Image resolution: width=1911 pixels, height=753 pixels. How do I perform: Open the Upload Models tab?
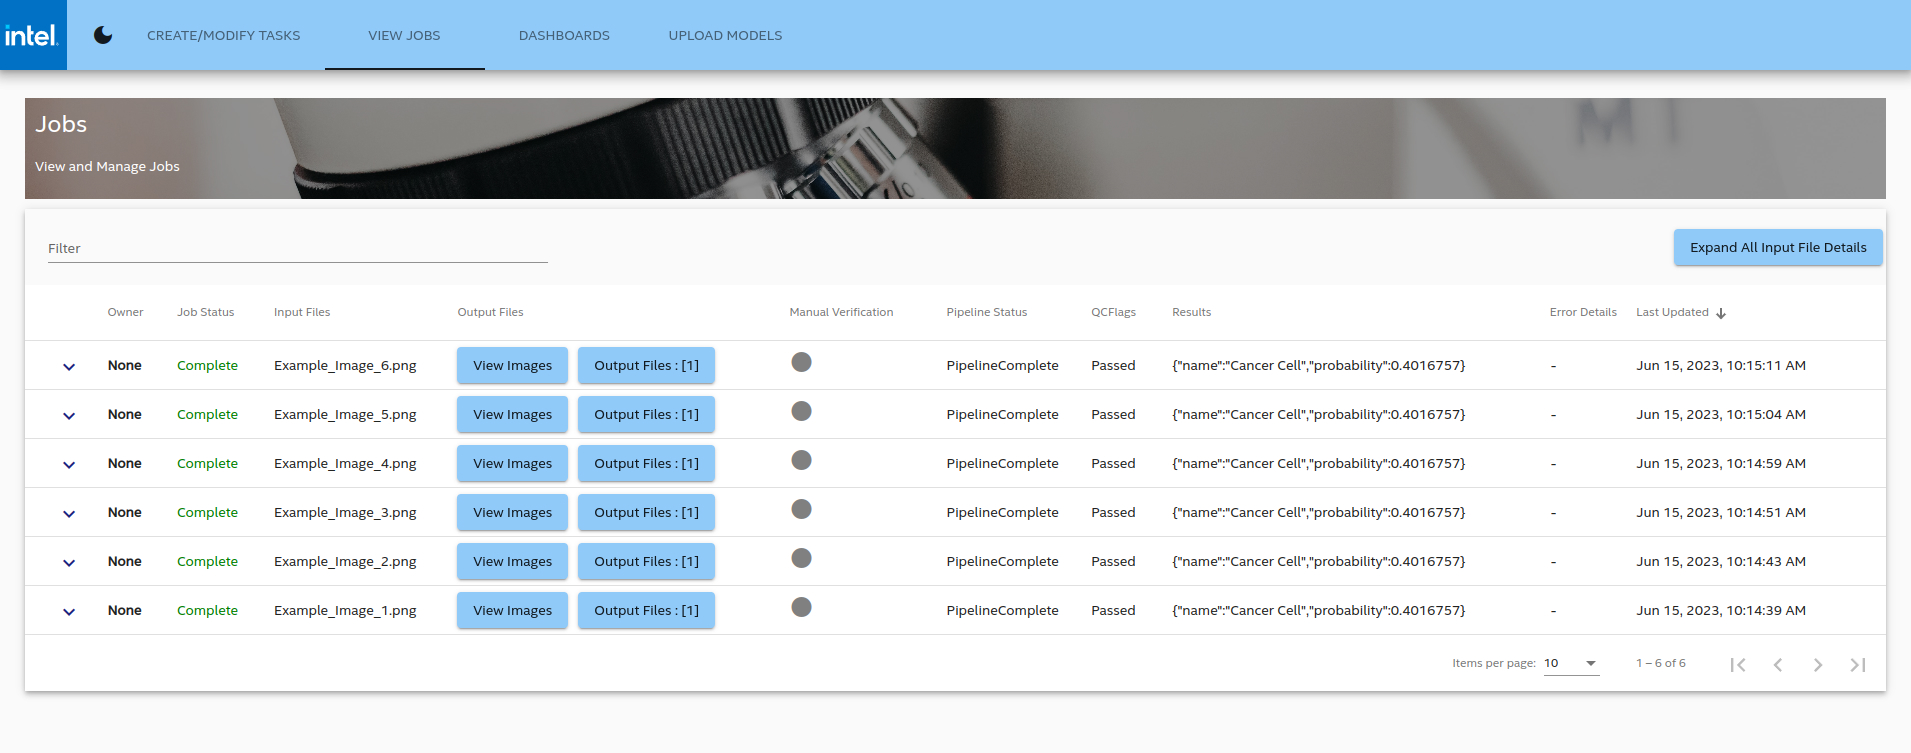pyautogui.click(x=725, y=35)
